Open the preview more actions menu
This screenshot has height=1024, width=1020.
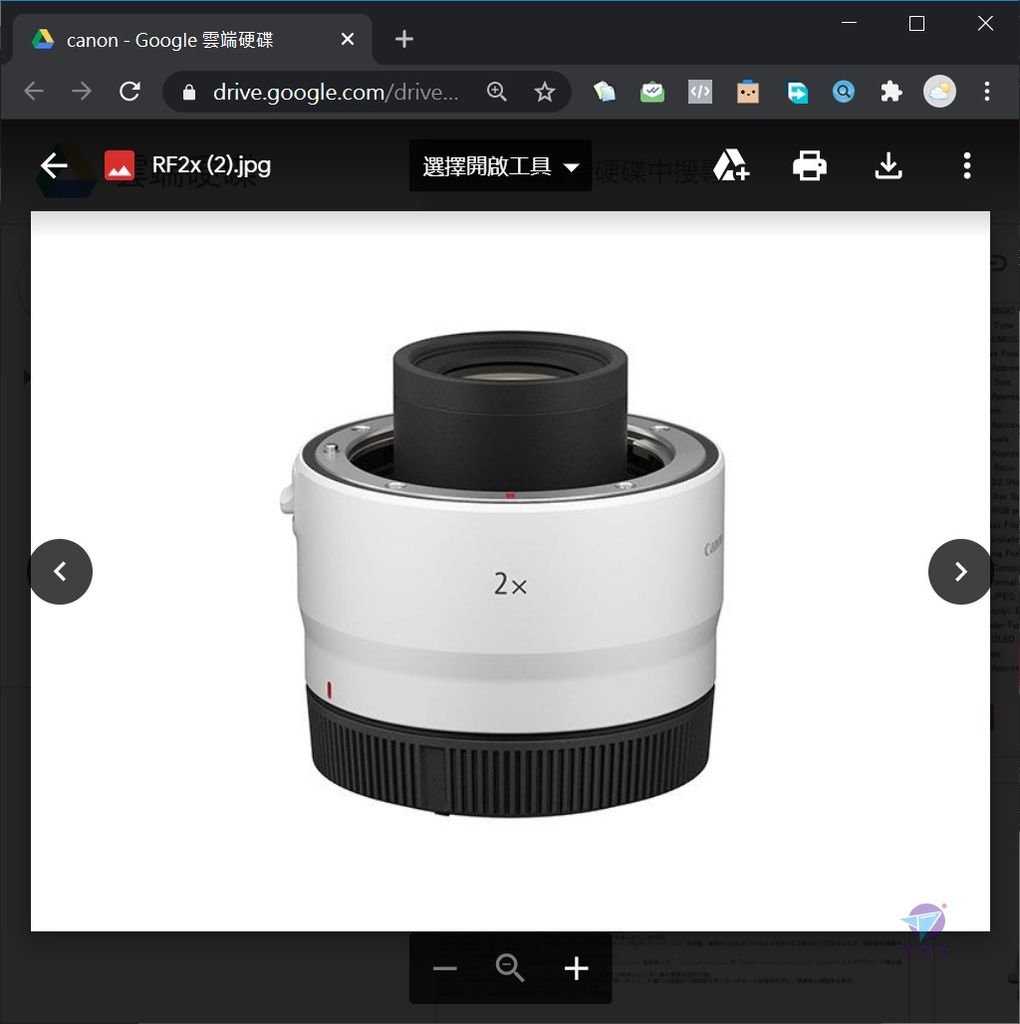967,166
